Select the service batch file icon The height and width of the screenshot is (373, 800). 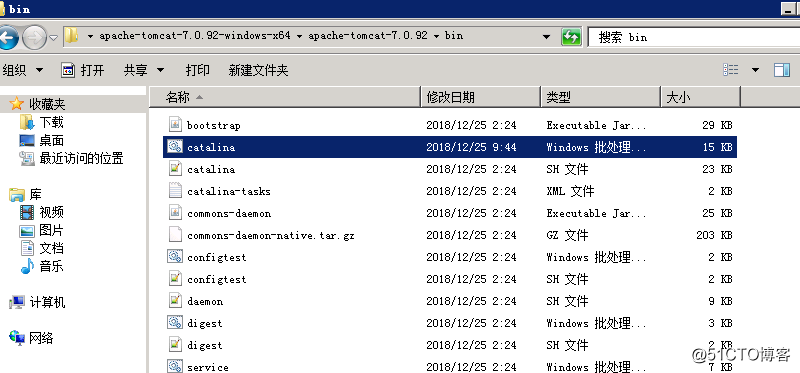tap(175, 366)
